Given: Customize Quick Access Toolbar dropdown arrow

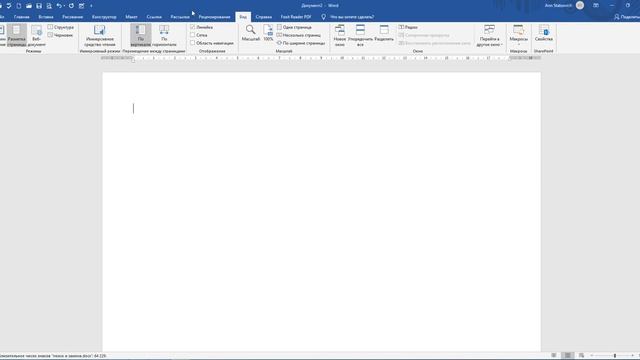Looking at the screenshot, I should point(91,6).
